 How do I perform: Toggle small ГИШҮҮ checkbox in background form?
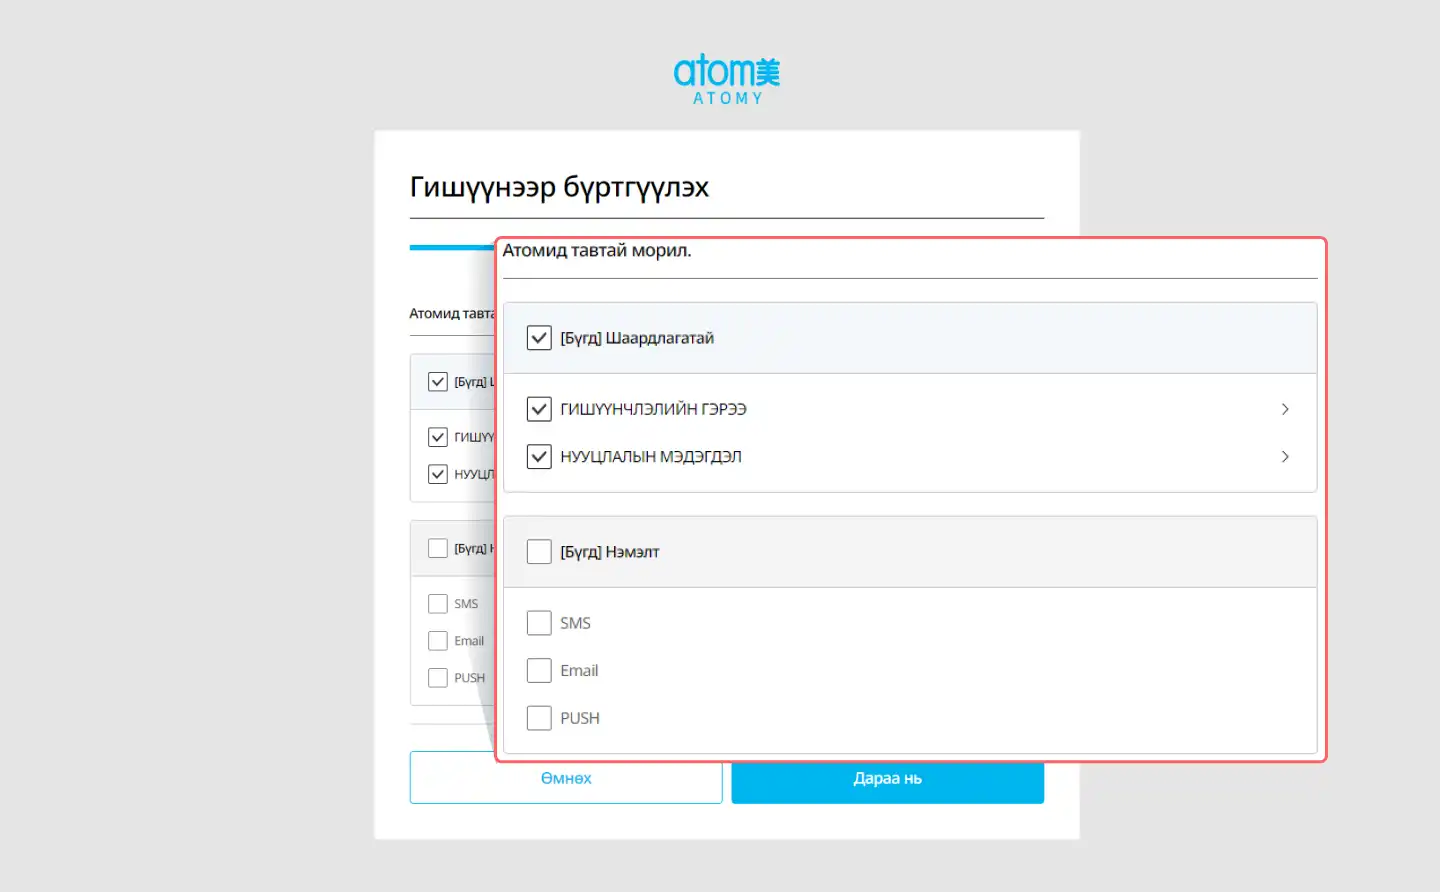tap(438, 437)
